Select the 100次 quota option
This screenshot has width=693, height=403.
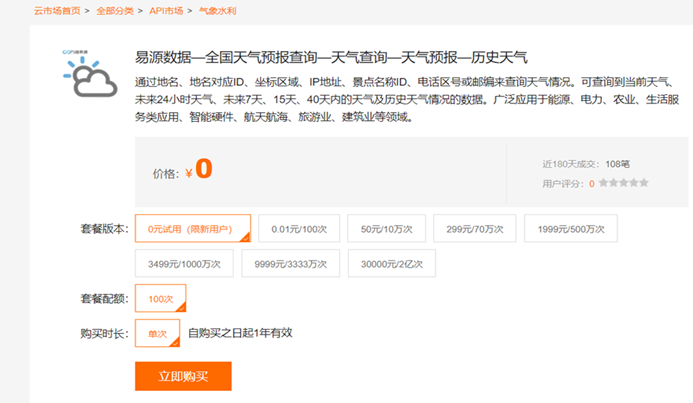click(160, 298)
